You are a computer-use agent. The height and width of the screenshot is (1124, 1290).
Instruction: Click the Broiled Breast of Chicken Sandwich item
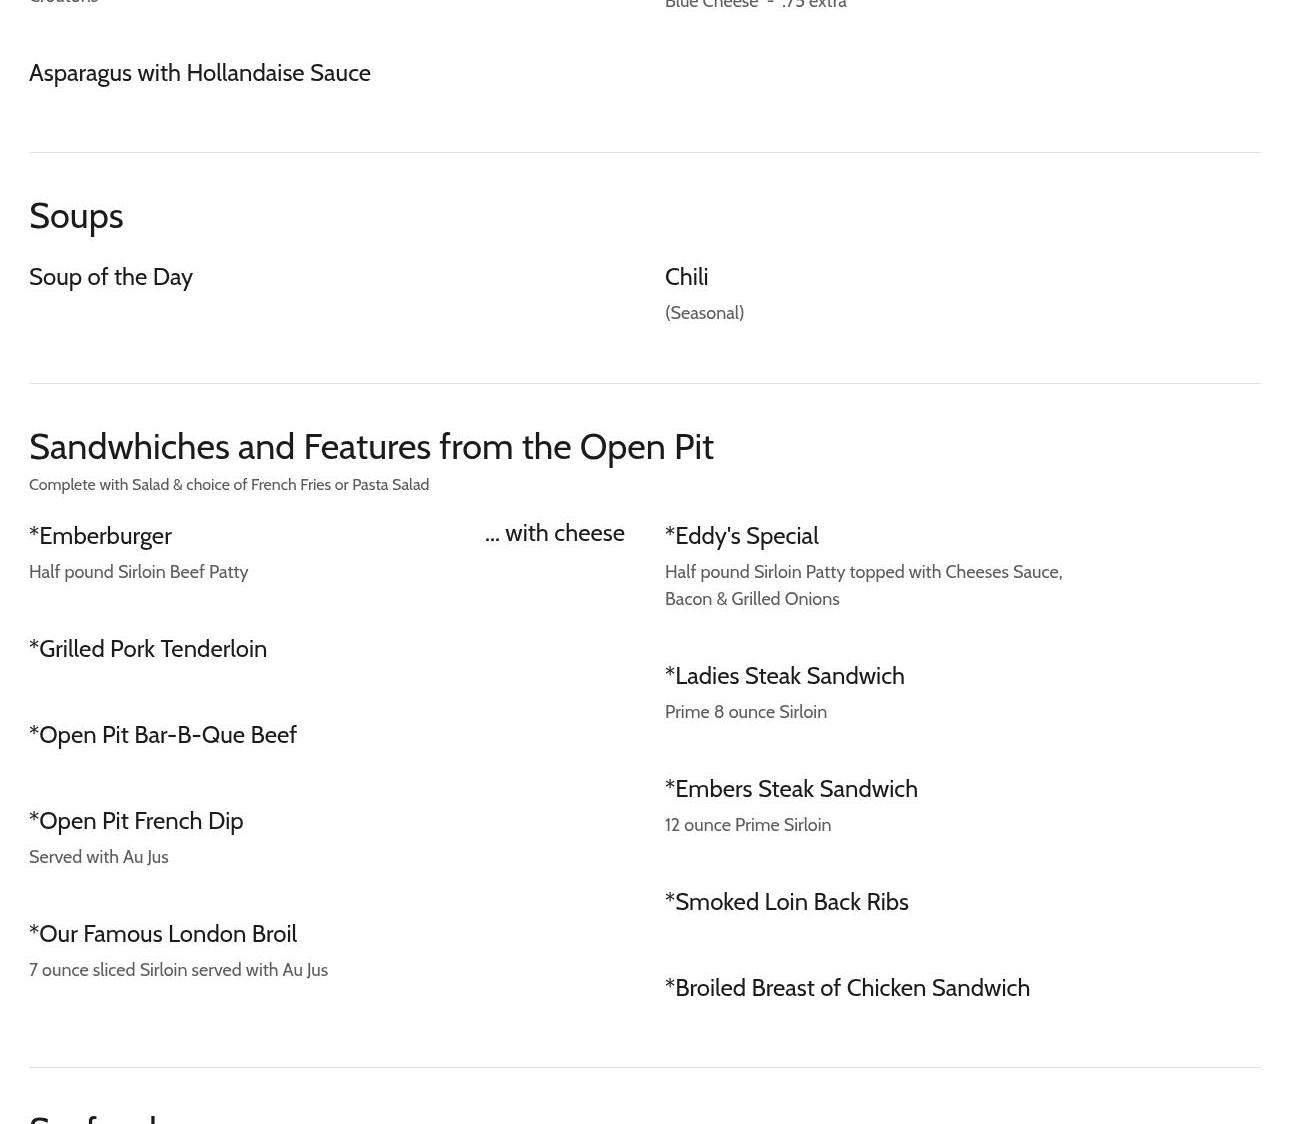point(847,988)
